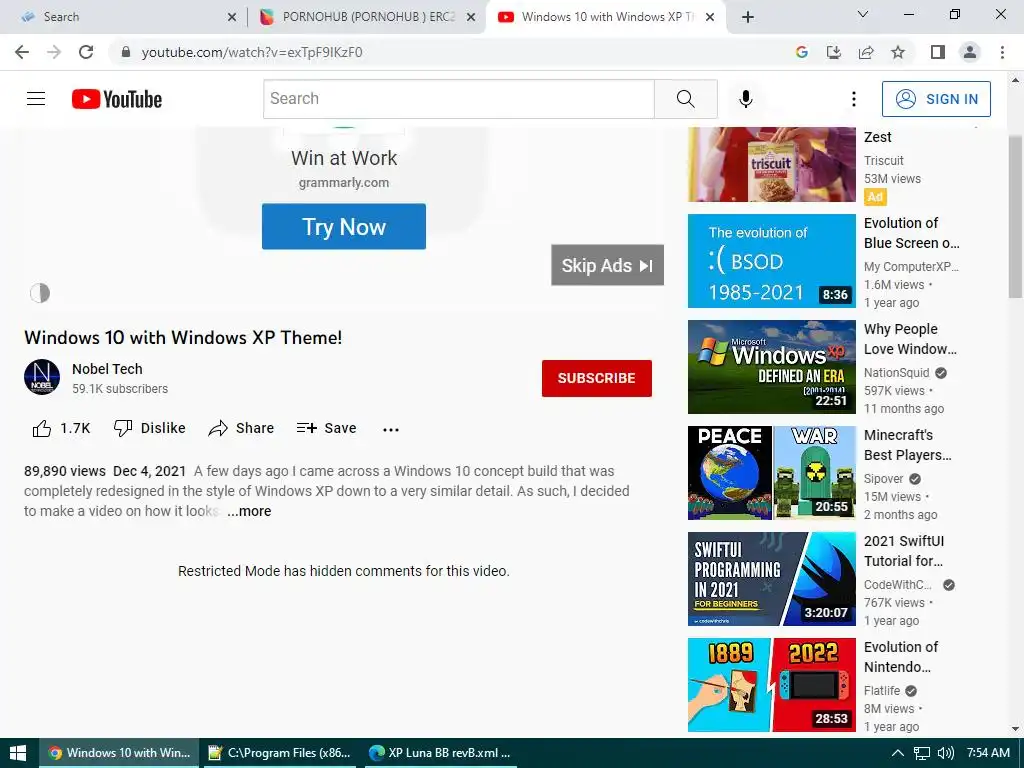The height and width of the screenshot is (768, 1024).
Task: Click the SIGN IN button
Action: (936, 99)
